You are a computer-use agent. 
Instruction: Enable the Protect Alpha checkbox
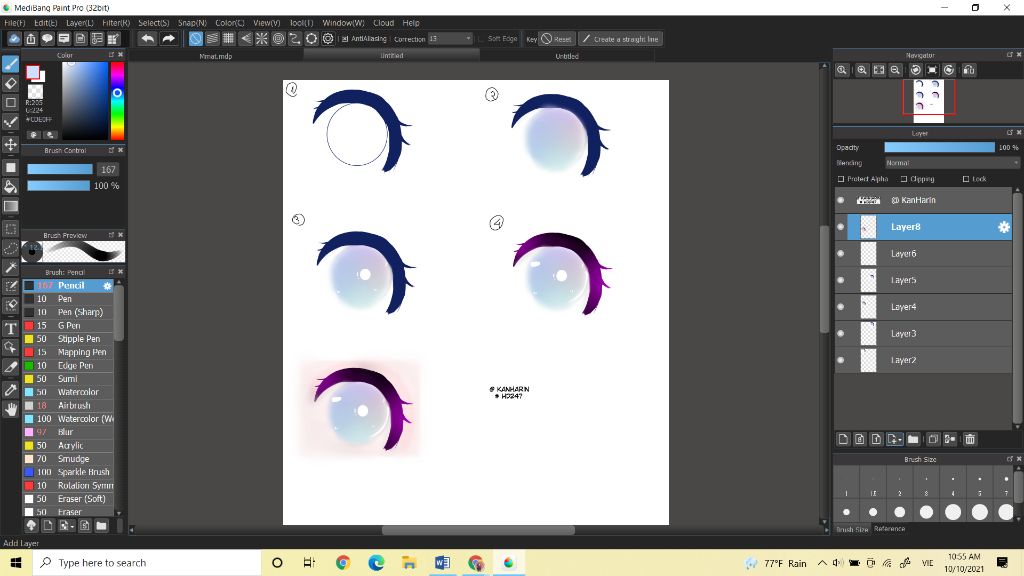[x=842, y=179]
